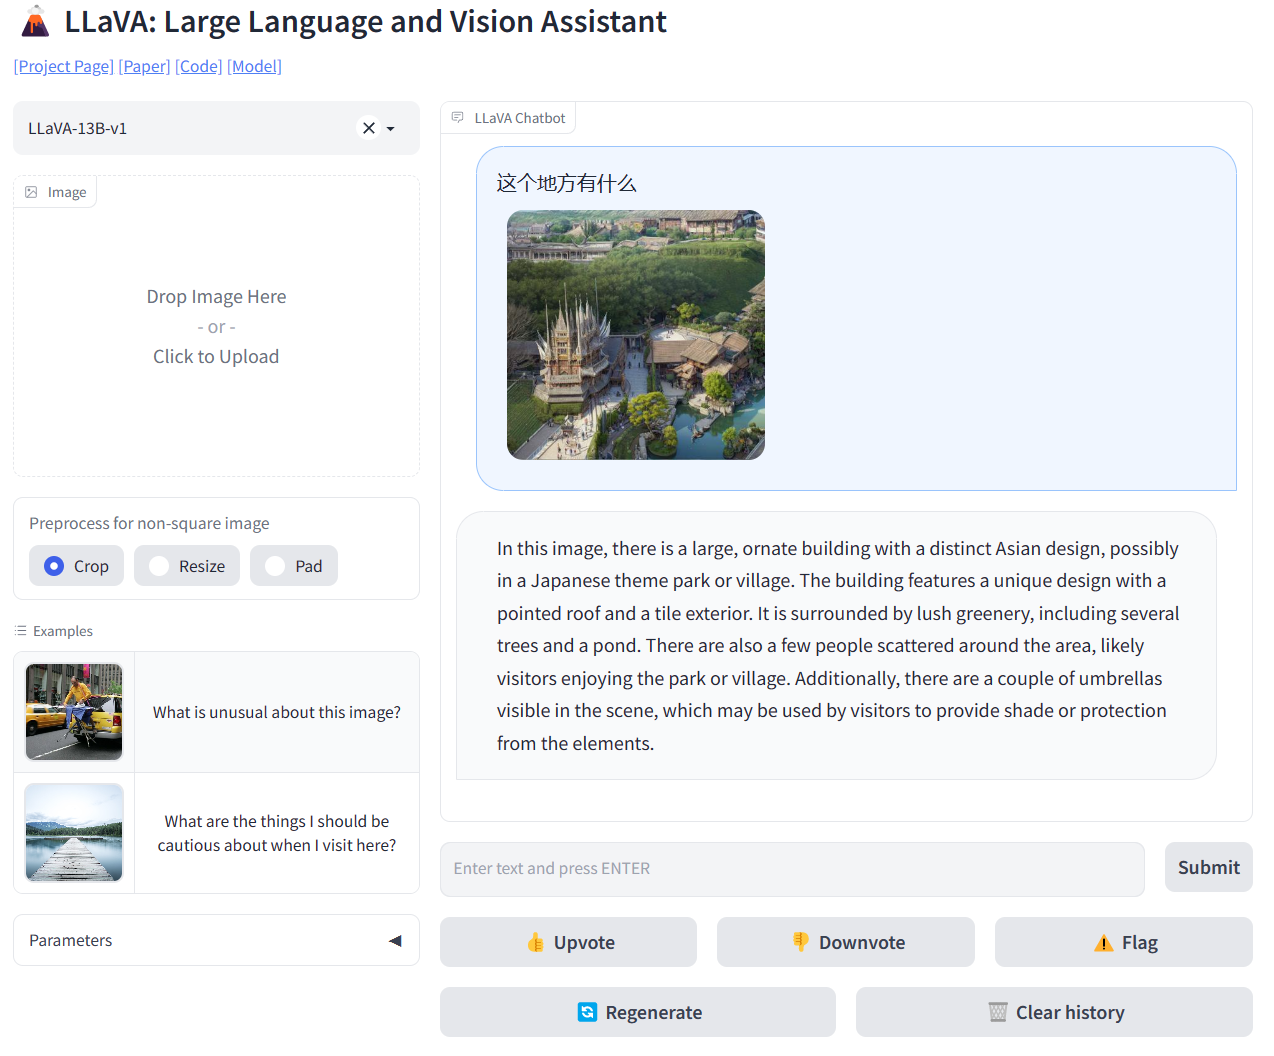
Task: Click the LLaVA volcano logo icon
Action: coord(35,21)
